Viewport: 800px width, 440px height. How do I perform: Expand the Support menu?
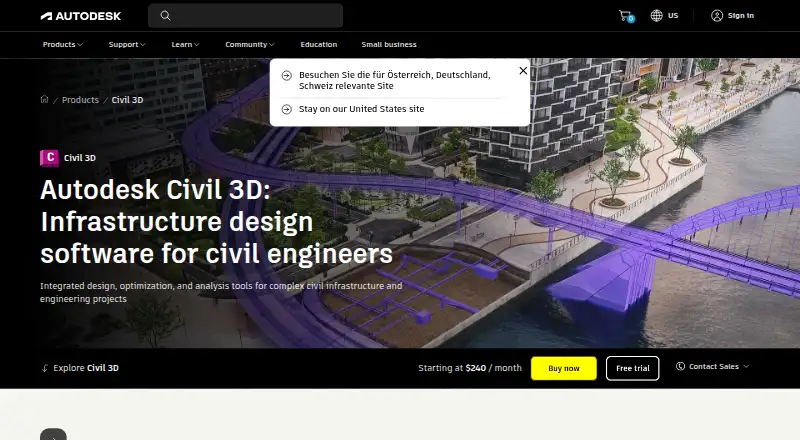pos(127,45)
